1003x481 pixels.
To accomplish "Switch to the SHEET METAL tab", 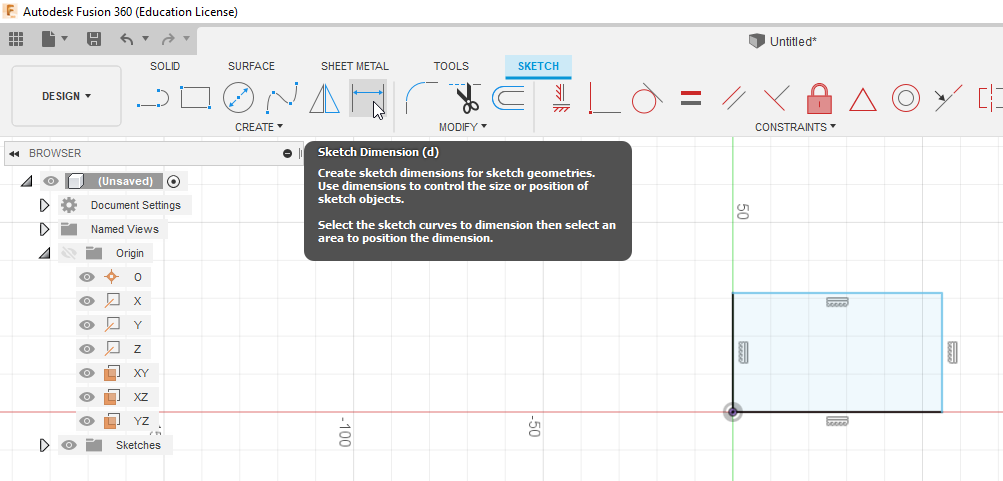I will point(354,66).
